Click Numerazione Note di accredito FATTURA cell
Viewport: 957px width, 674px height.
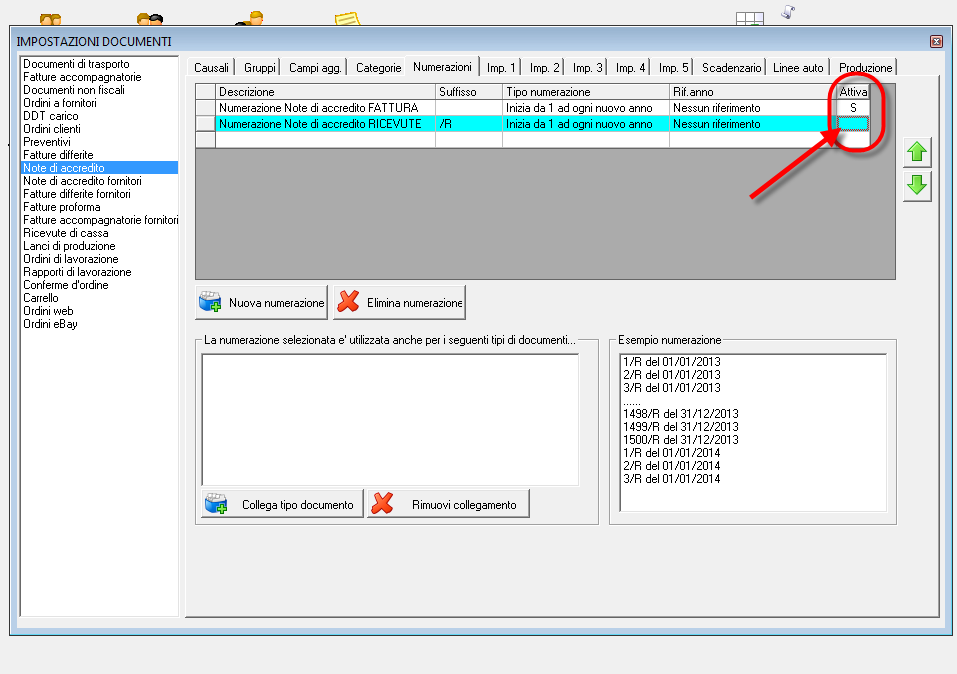325,108
